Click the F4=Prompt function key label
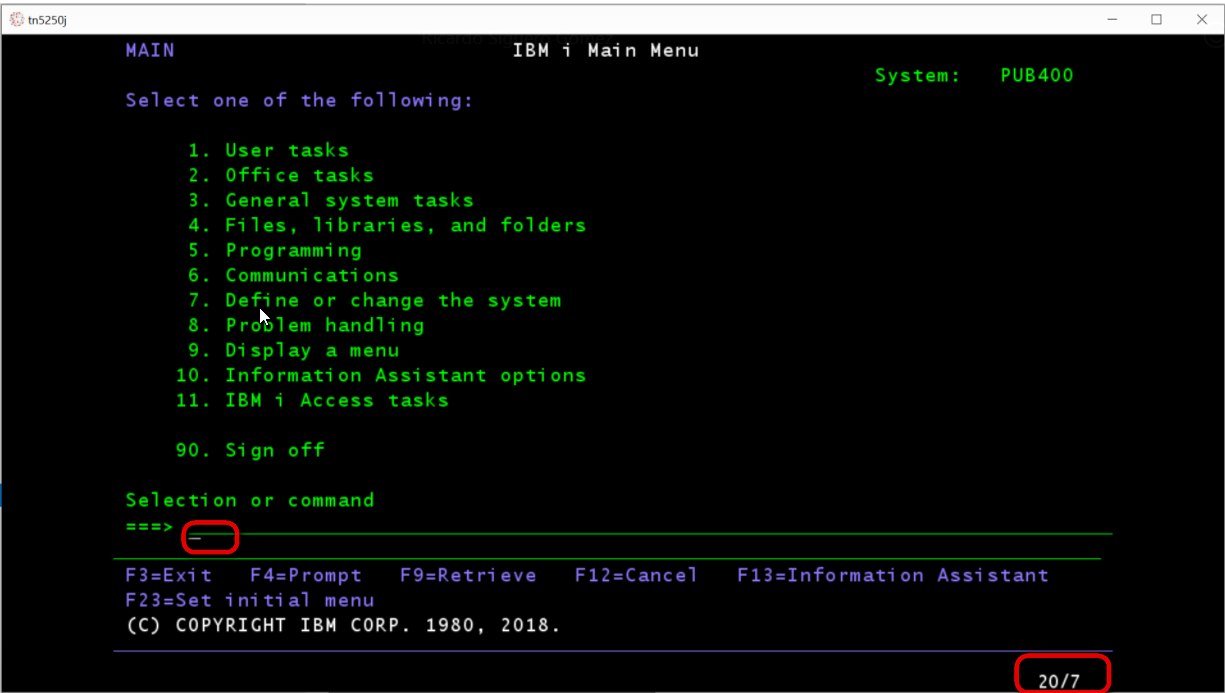This screenshot has height=693, width=1225. point(306,575)
